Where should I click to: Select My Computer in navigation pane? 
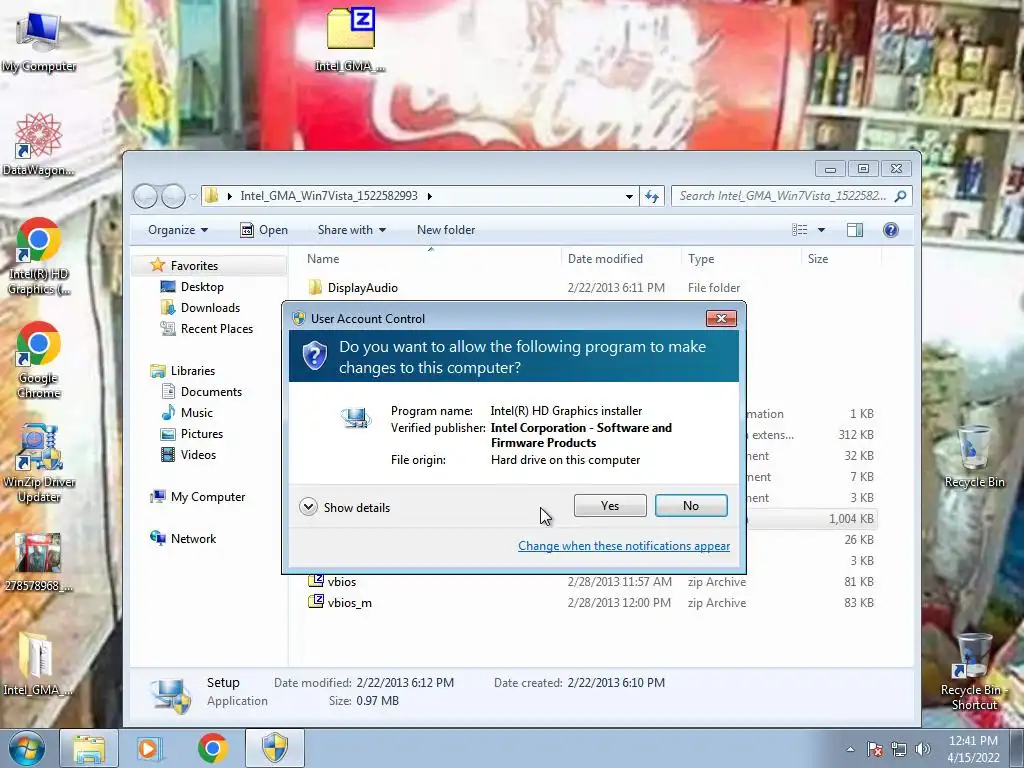tap(208, 497)
